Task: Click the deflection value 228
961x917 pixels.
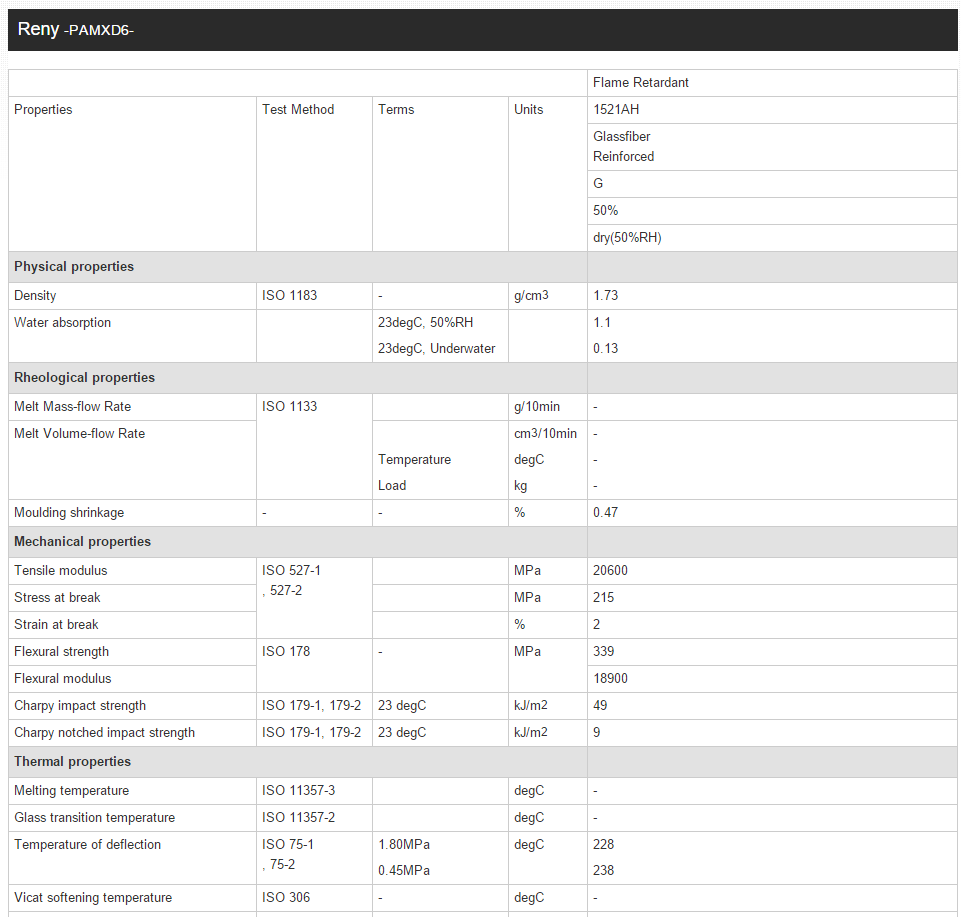Action: 604,845
